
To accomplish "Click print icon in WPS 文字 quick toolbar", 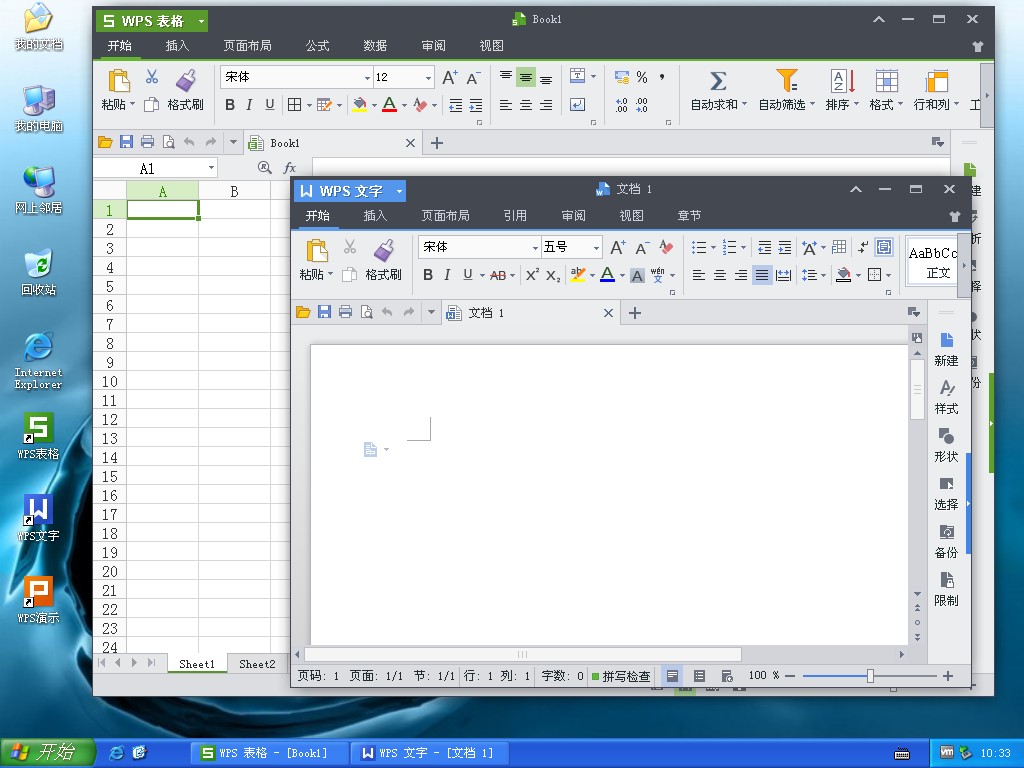I will coord(345,312).
